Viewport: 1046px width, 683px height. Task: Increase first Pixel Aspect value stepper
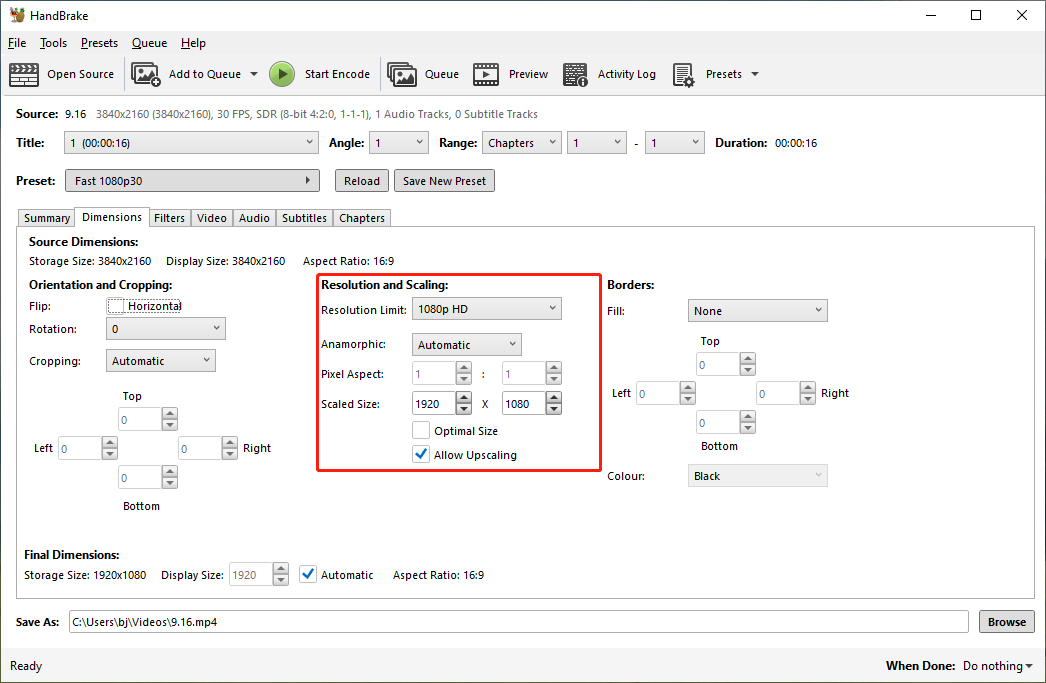(464, 368)
